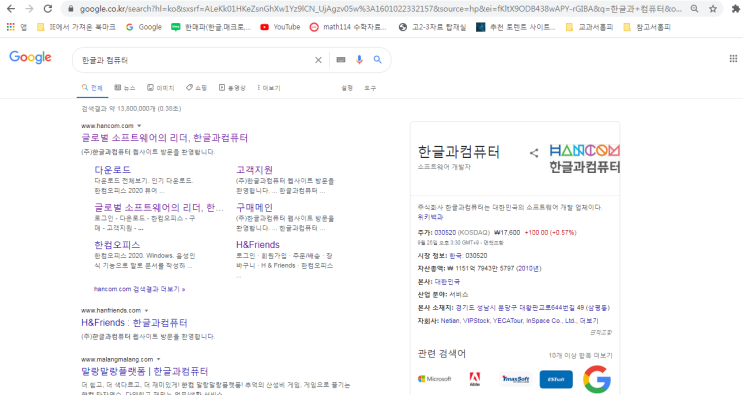Expand the arrow beside www.hanfriends.com
Viewport: 743px width, 395px height.
pos(146,311)
